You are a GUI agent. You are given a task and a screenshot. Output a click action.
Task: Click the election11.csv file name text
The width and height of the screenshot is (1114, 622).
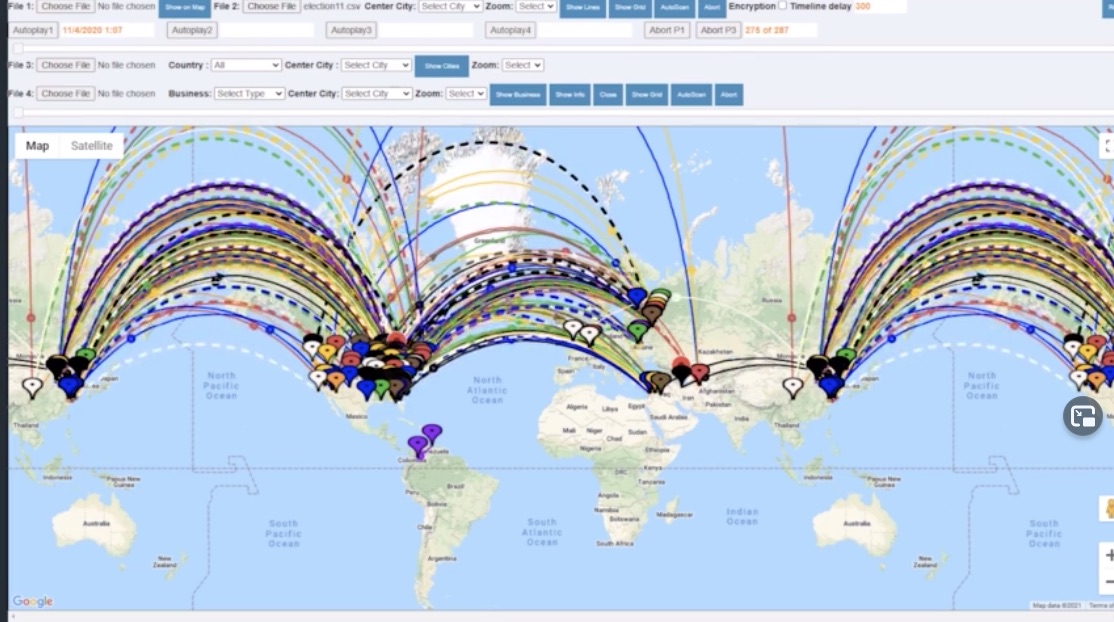(x=332, y=6)
